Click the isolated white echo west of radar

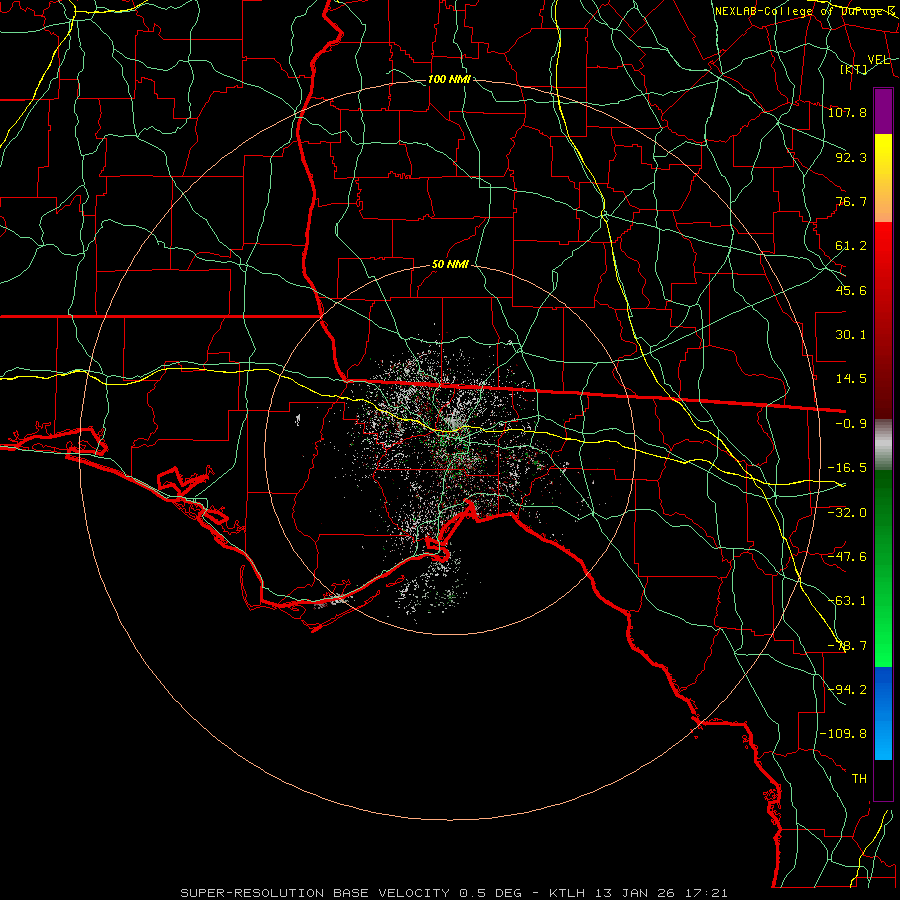click(297, 420)
